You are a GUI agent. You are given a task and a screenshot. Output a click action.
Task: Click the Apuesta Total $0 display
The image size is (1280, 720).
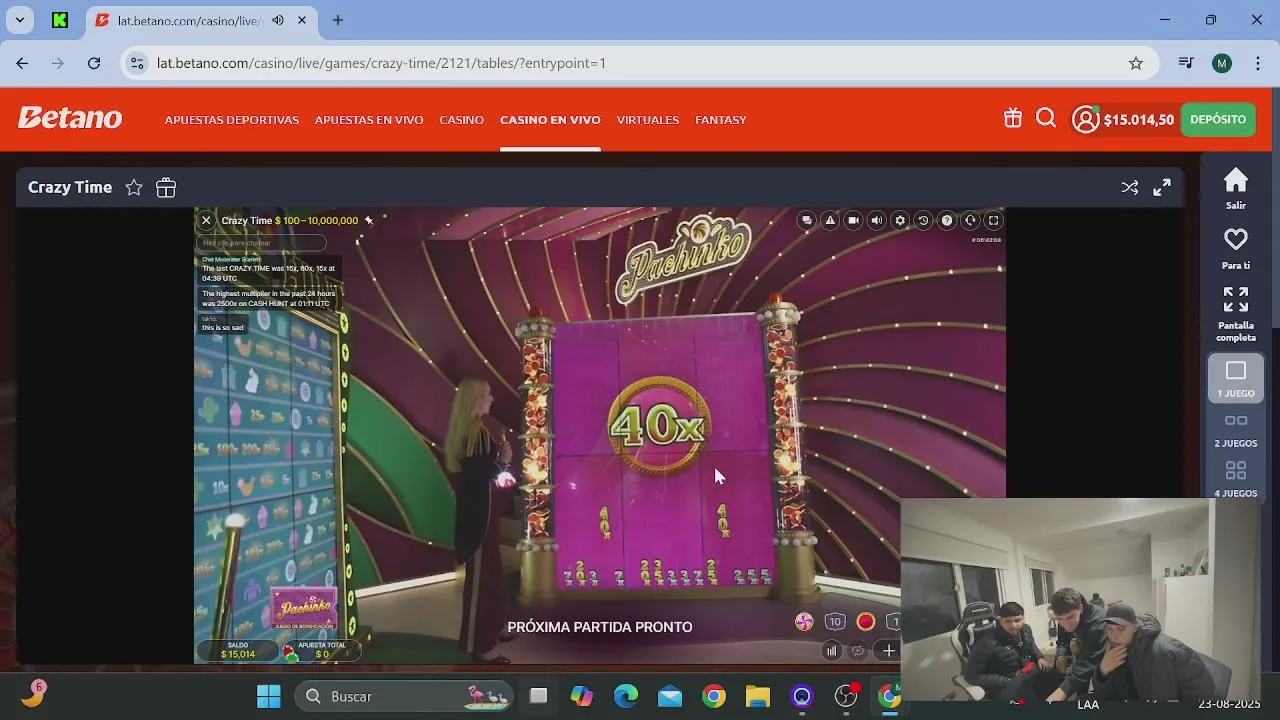point(322,650)
